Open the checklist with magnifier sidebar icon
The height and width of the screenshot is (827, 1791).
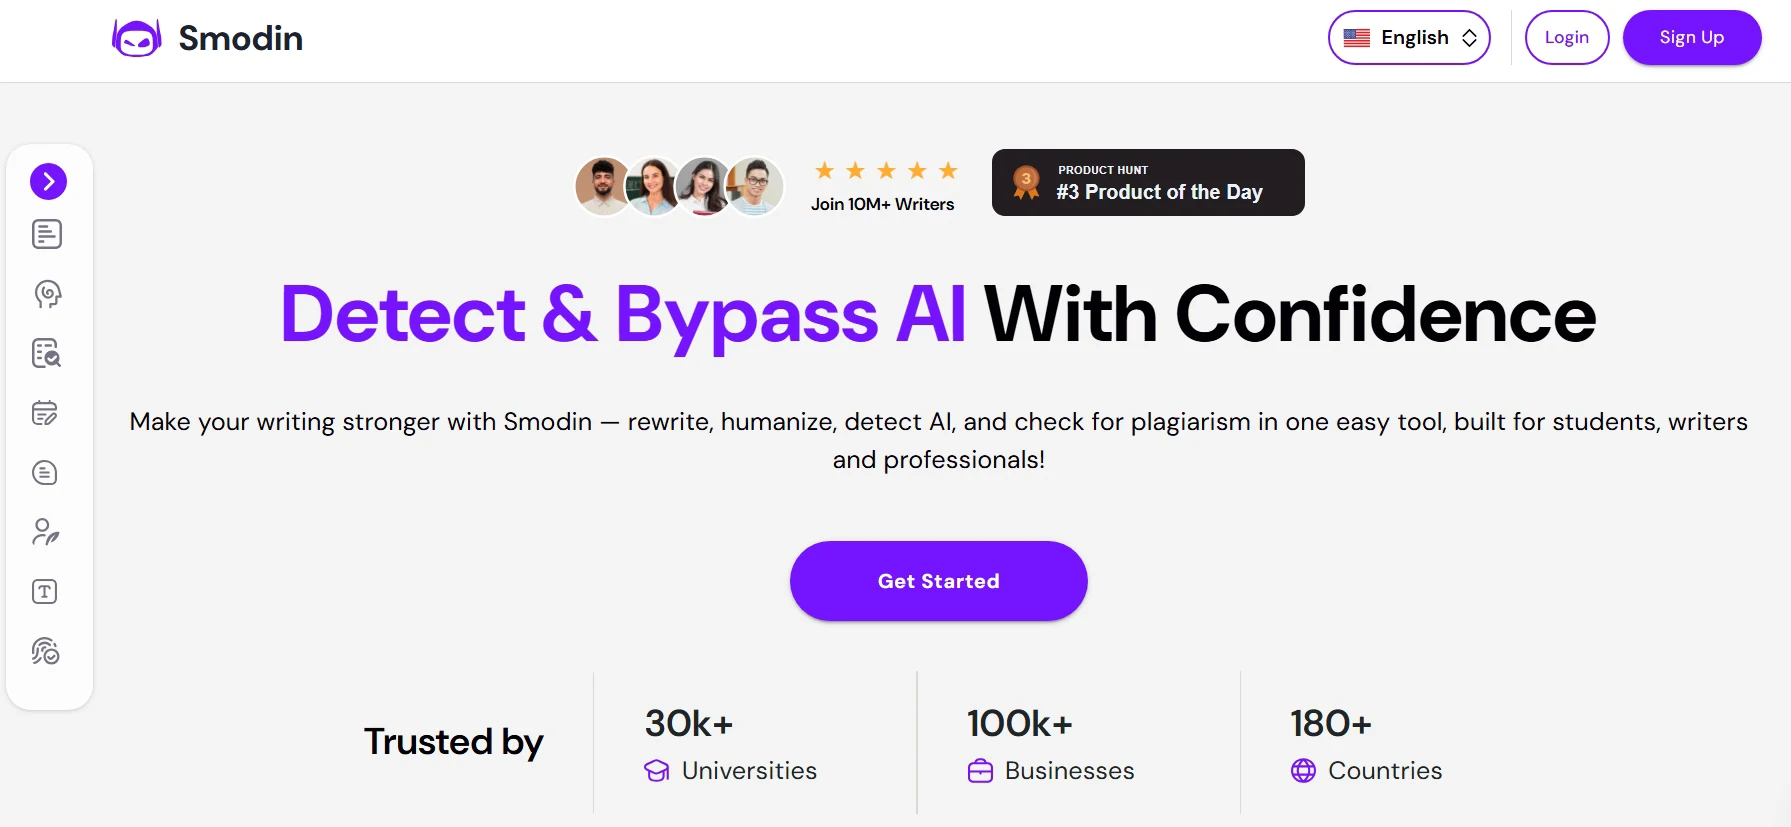pos(47,353)
